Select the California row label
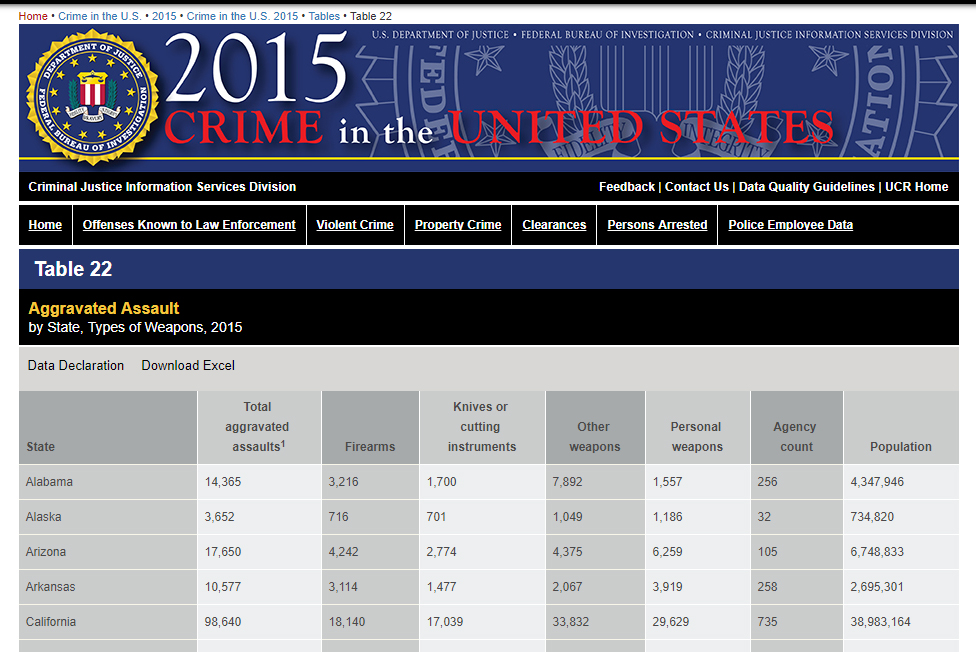Viewport: 976px width, 652px height. tap(51, 621)
